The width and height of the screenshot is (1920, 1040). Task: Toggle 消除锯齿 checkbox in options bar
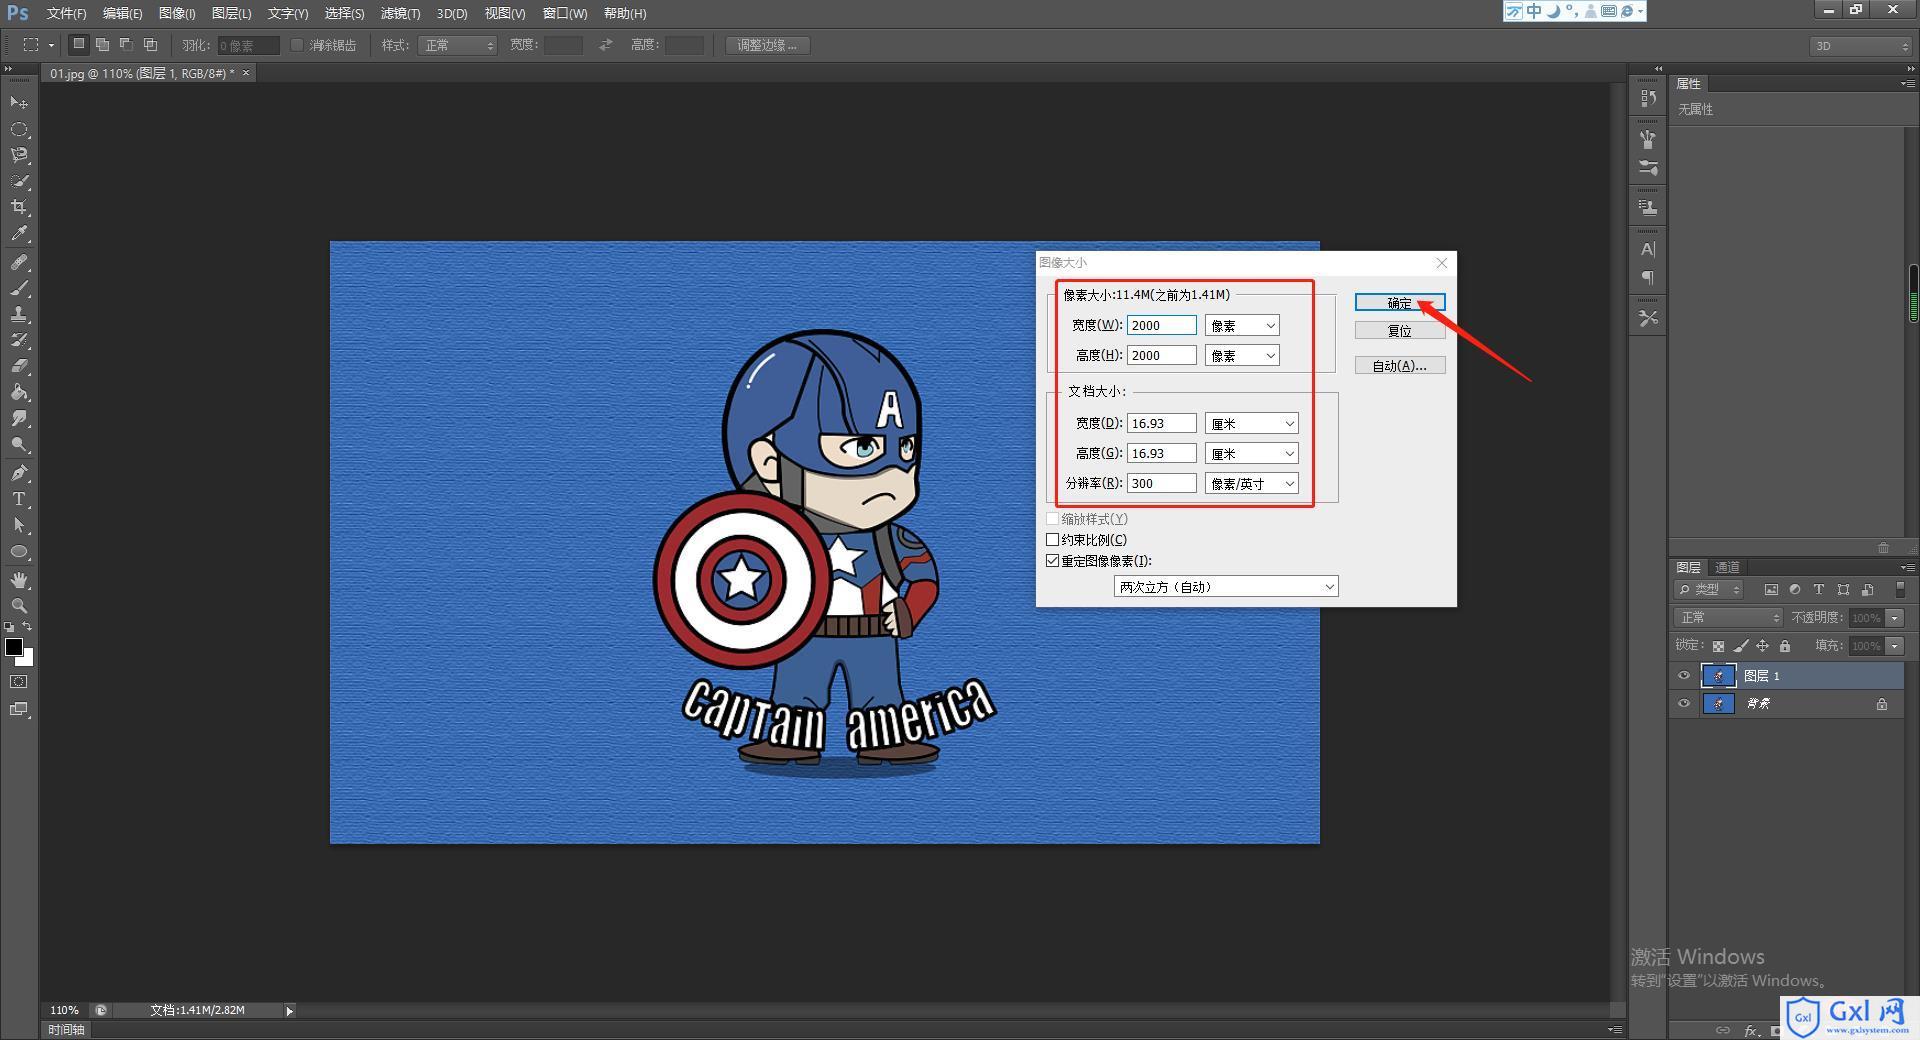tap(297, 45)
